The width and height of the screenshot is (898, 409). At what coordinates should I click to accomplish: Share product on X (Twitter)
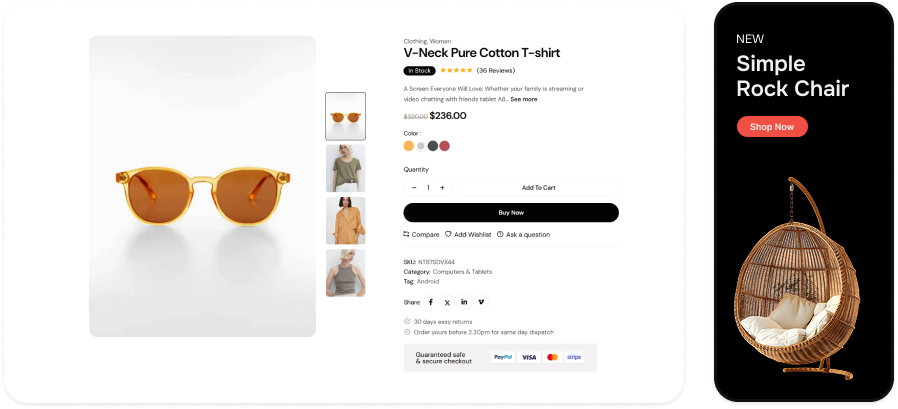(x=447, y=301)
